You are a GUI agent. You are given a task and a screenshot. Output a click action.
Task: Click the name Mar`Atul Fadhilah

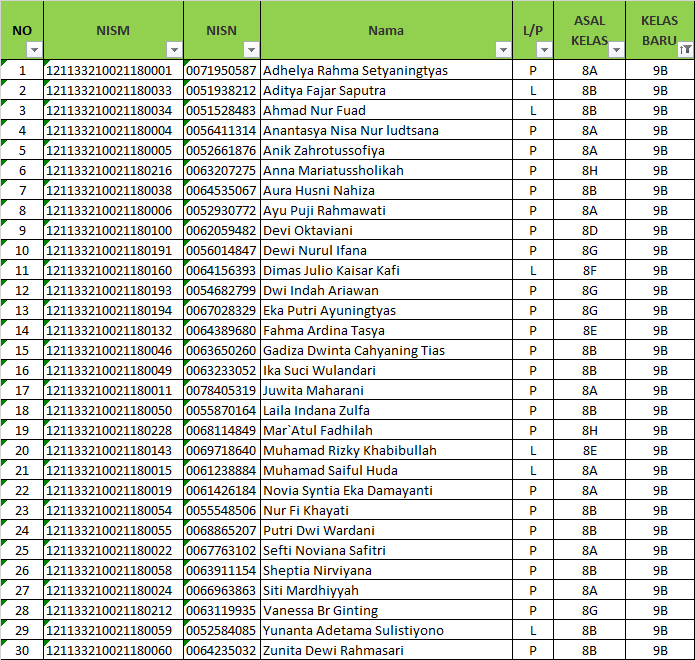click(317, 430)
